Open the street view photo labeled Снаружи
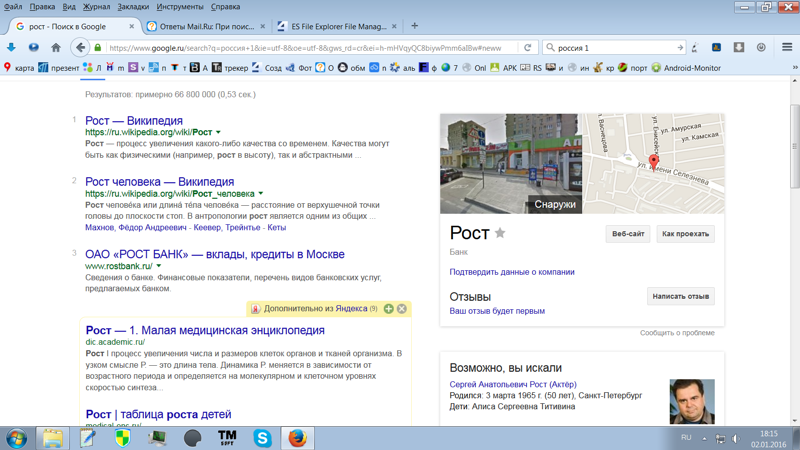800x450 pixels. 511,163
